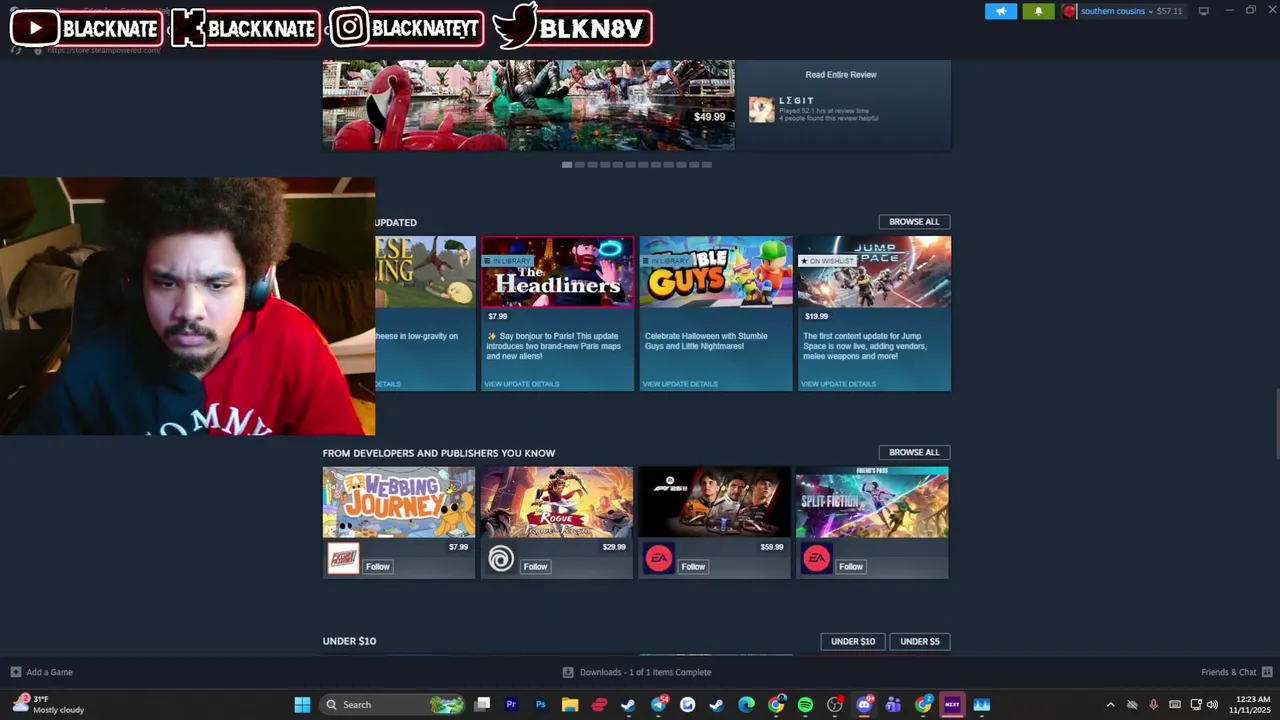View update details for Jump Space
The width and height of the screenshot is (1280, 720).
point(838,384)
